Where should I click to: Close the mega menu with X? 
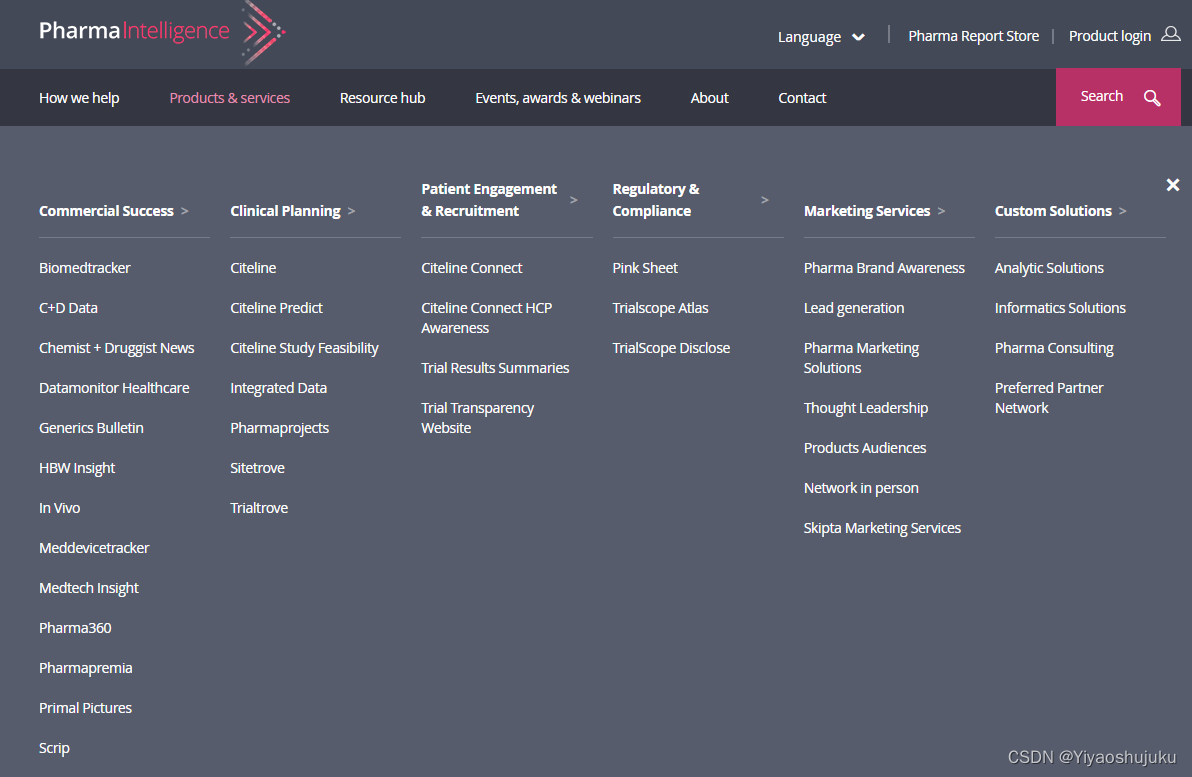pos(1172,185)
